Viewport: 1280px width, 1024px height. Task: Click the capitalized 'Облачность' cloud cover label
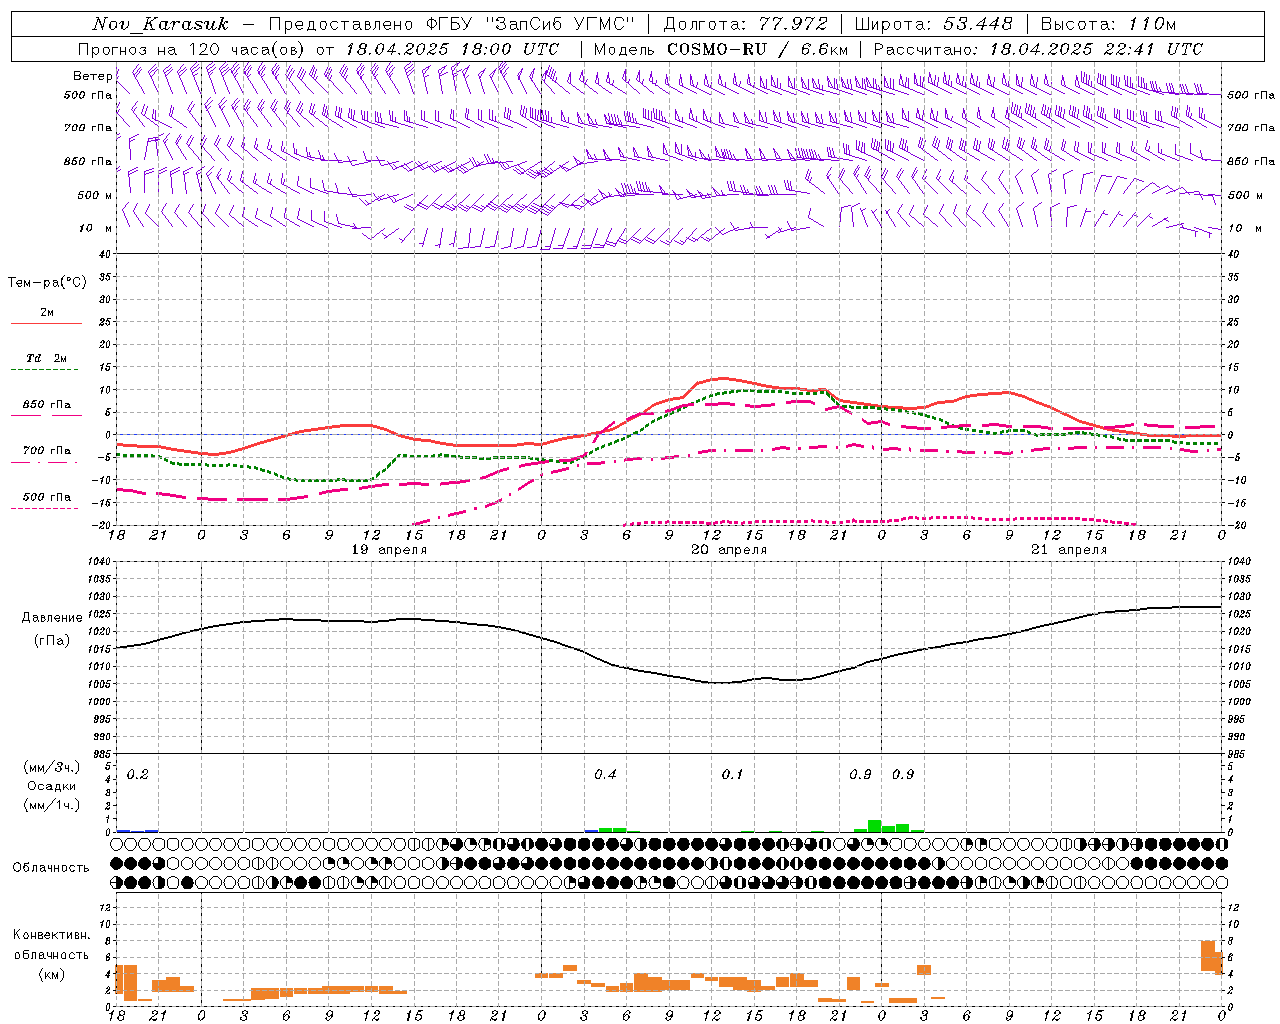51,868
